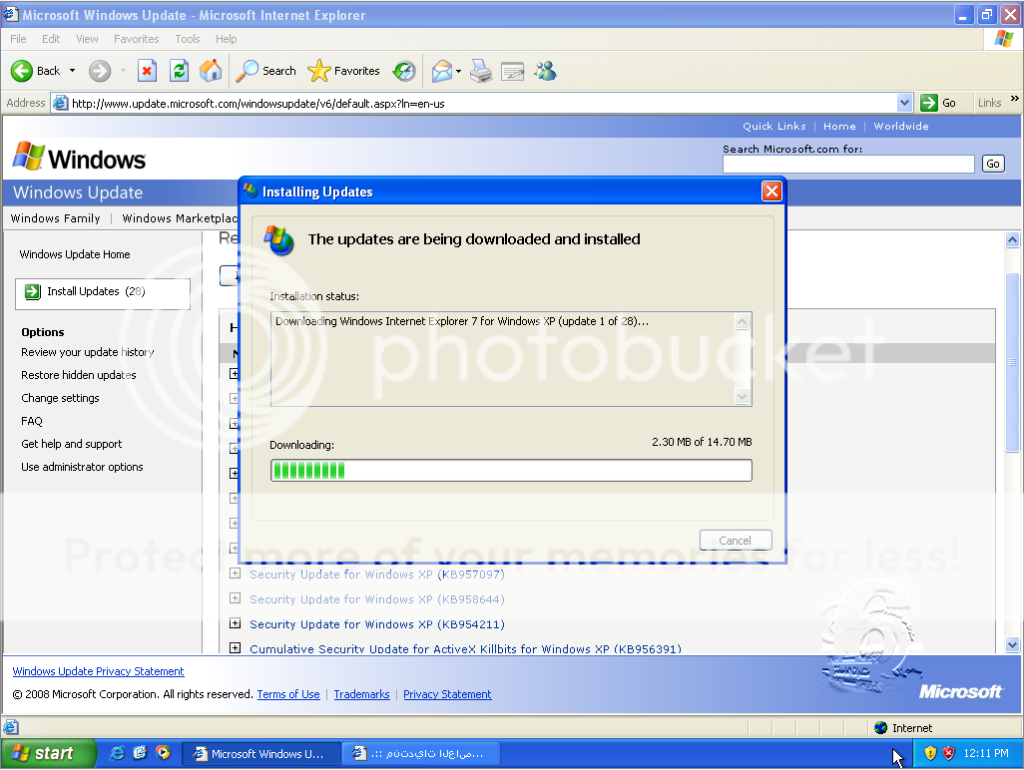Viewport: 1024px width, 770px height.
Task: Go to the Home page icon
Action: tap(210, 71)
